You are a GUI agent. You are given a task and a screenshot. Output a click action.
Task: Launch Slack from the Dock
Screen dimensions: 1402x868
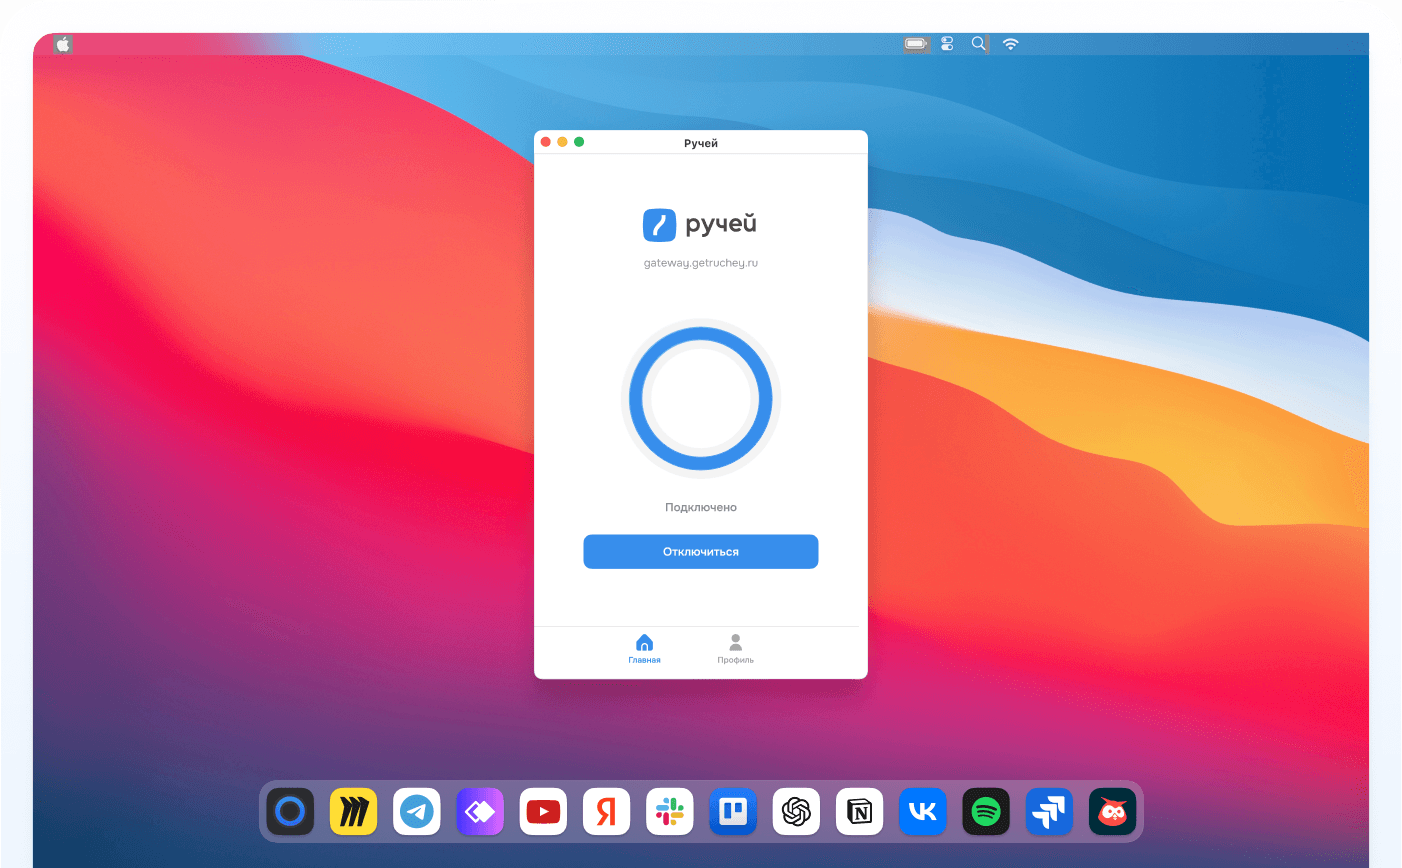pos(669,811)
